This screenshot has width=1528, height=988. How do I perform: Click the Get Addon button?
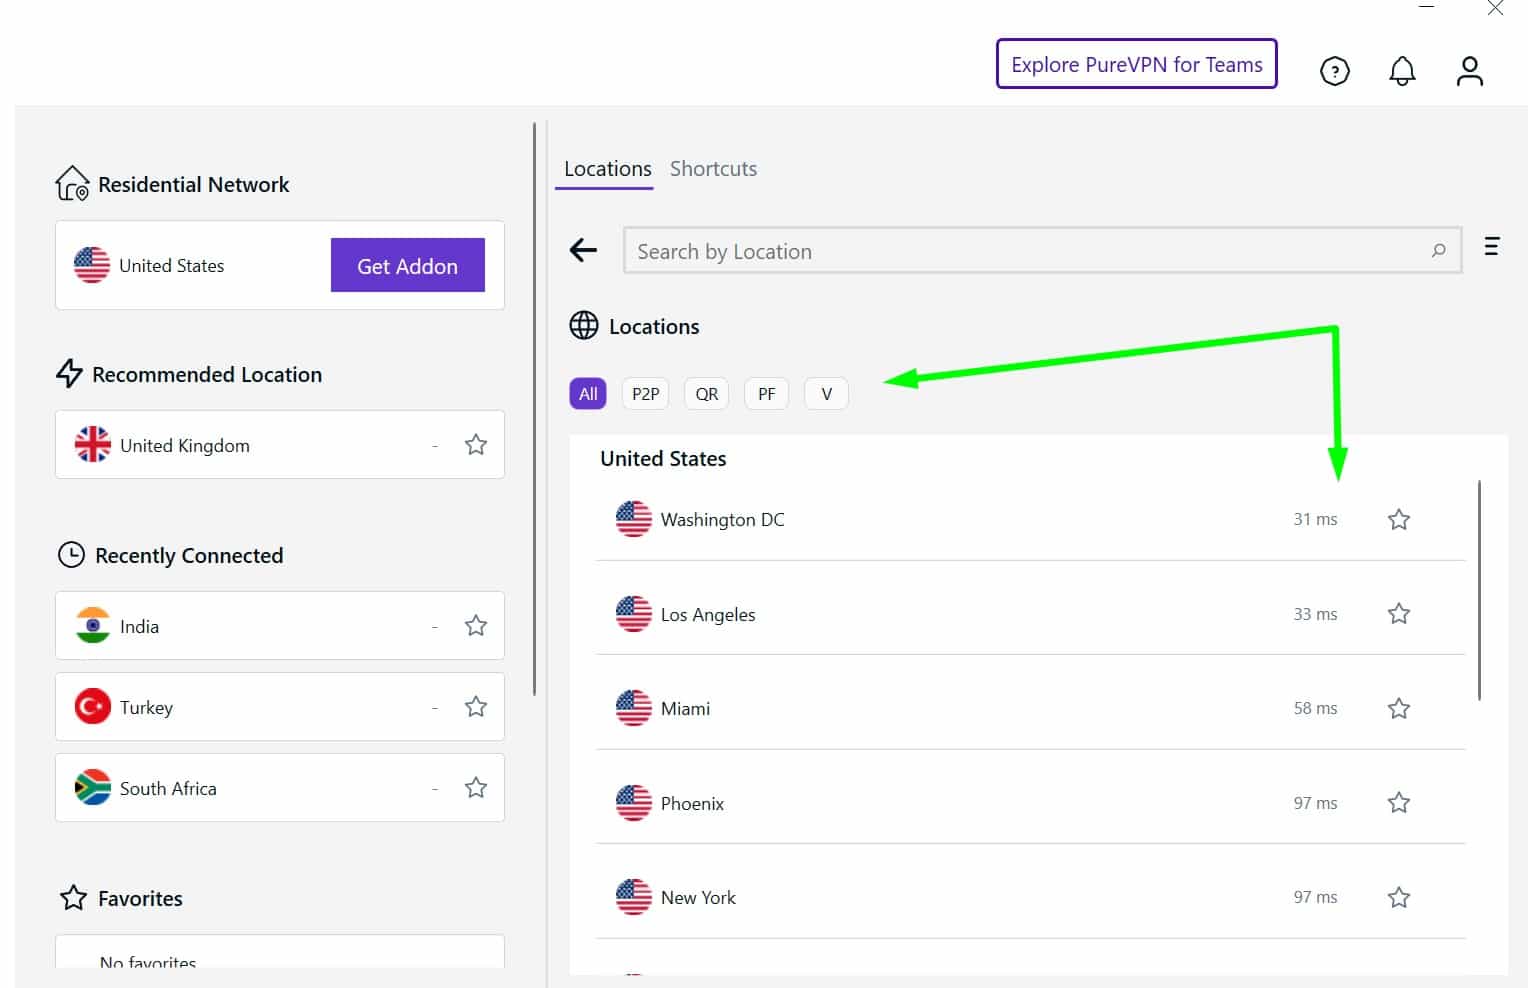pos(408,265)
